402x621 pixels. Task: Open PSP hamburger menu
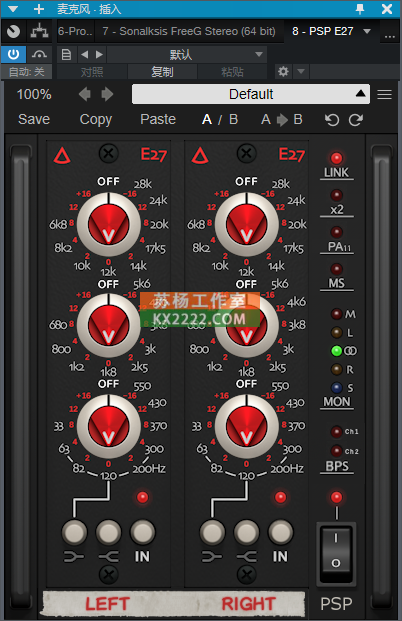click(385, 95)
